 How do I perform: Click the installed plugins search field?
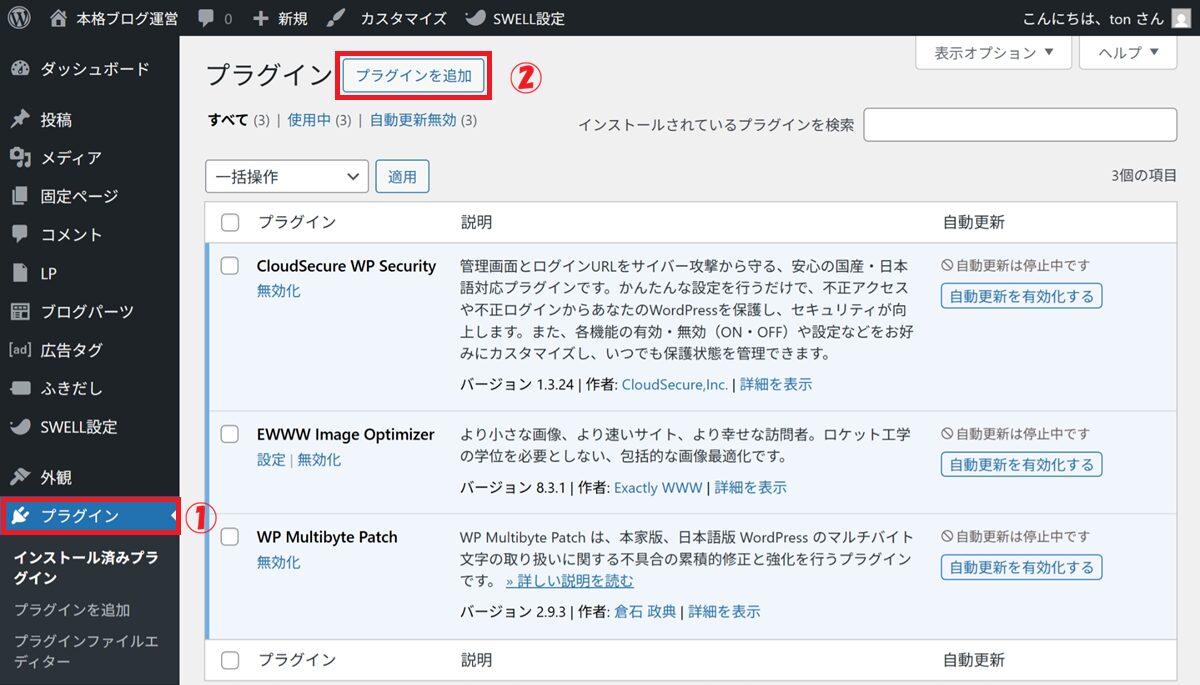click(1020, 125)
